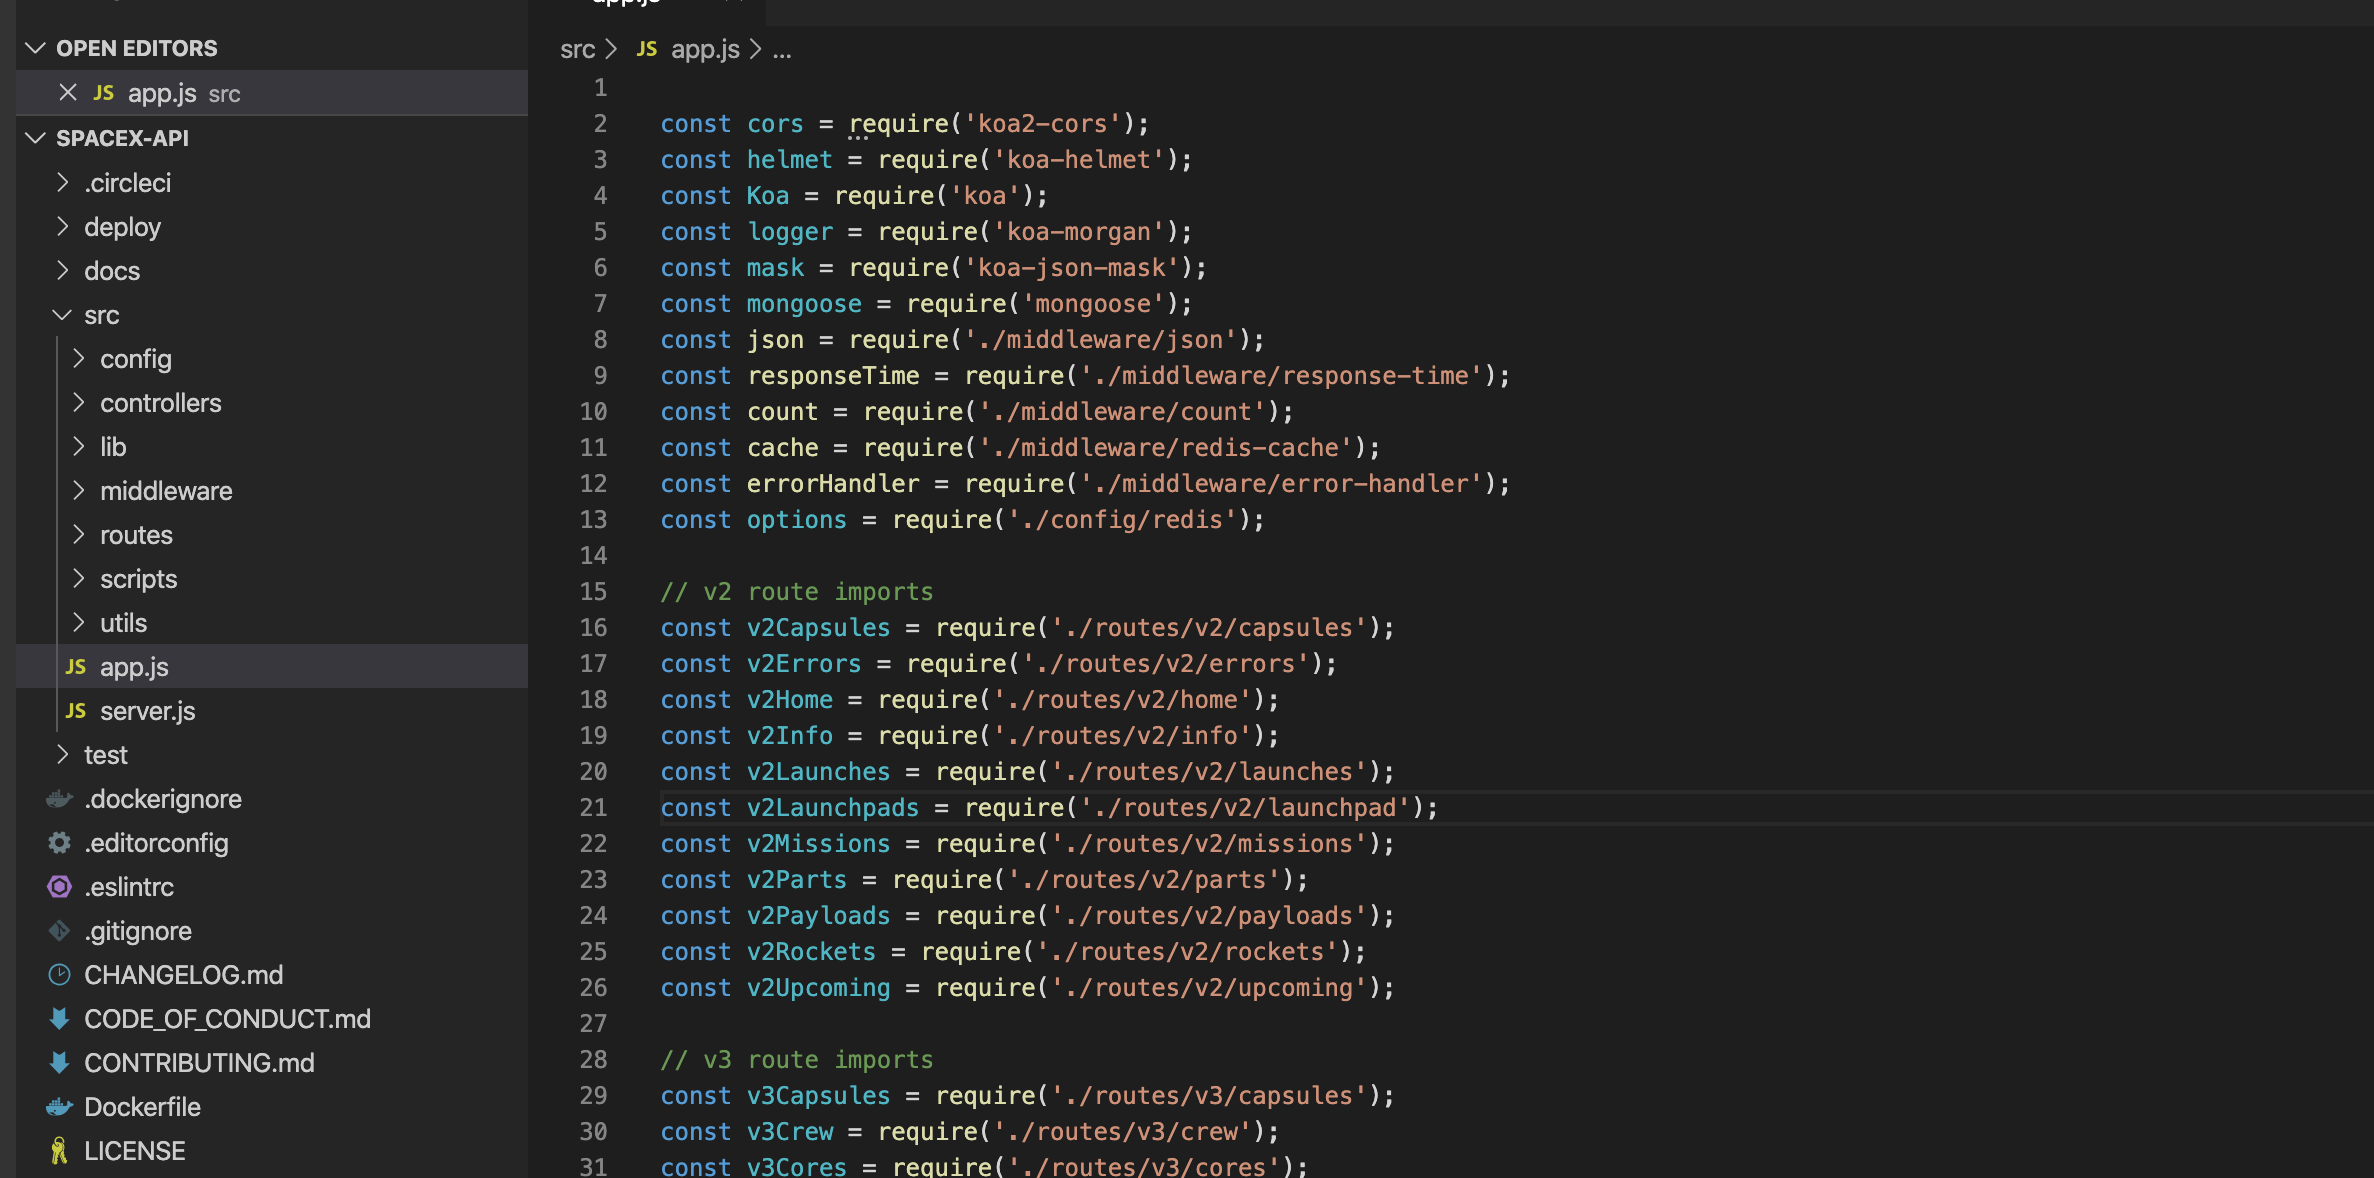Expand the routes folder
The width and height of the screenshot is (2374, 1178).
pos(78,535)
